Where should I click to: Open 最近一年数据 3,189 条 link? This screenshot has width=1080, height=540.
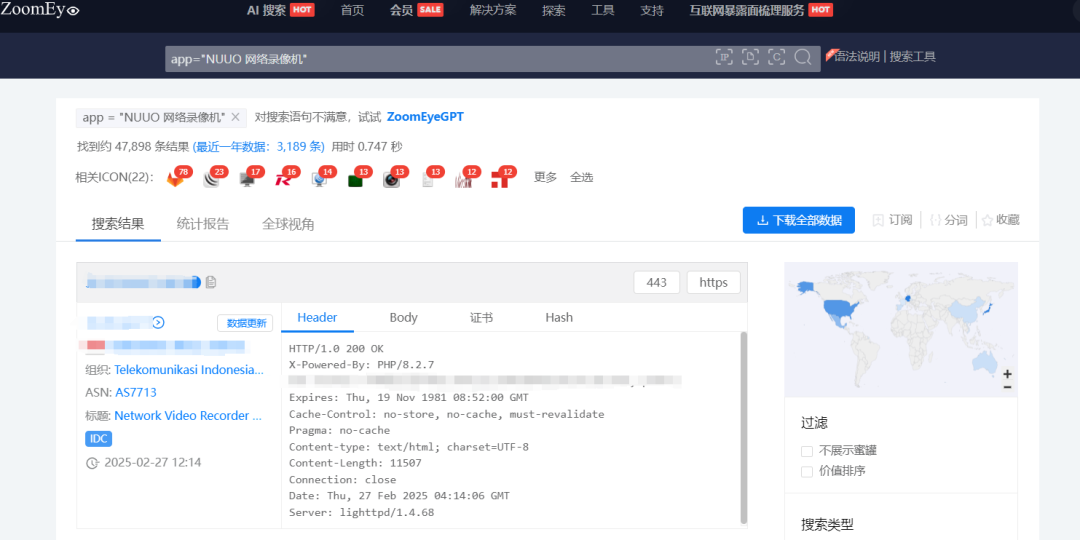258,147
